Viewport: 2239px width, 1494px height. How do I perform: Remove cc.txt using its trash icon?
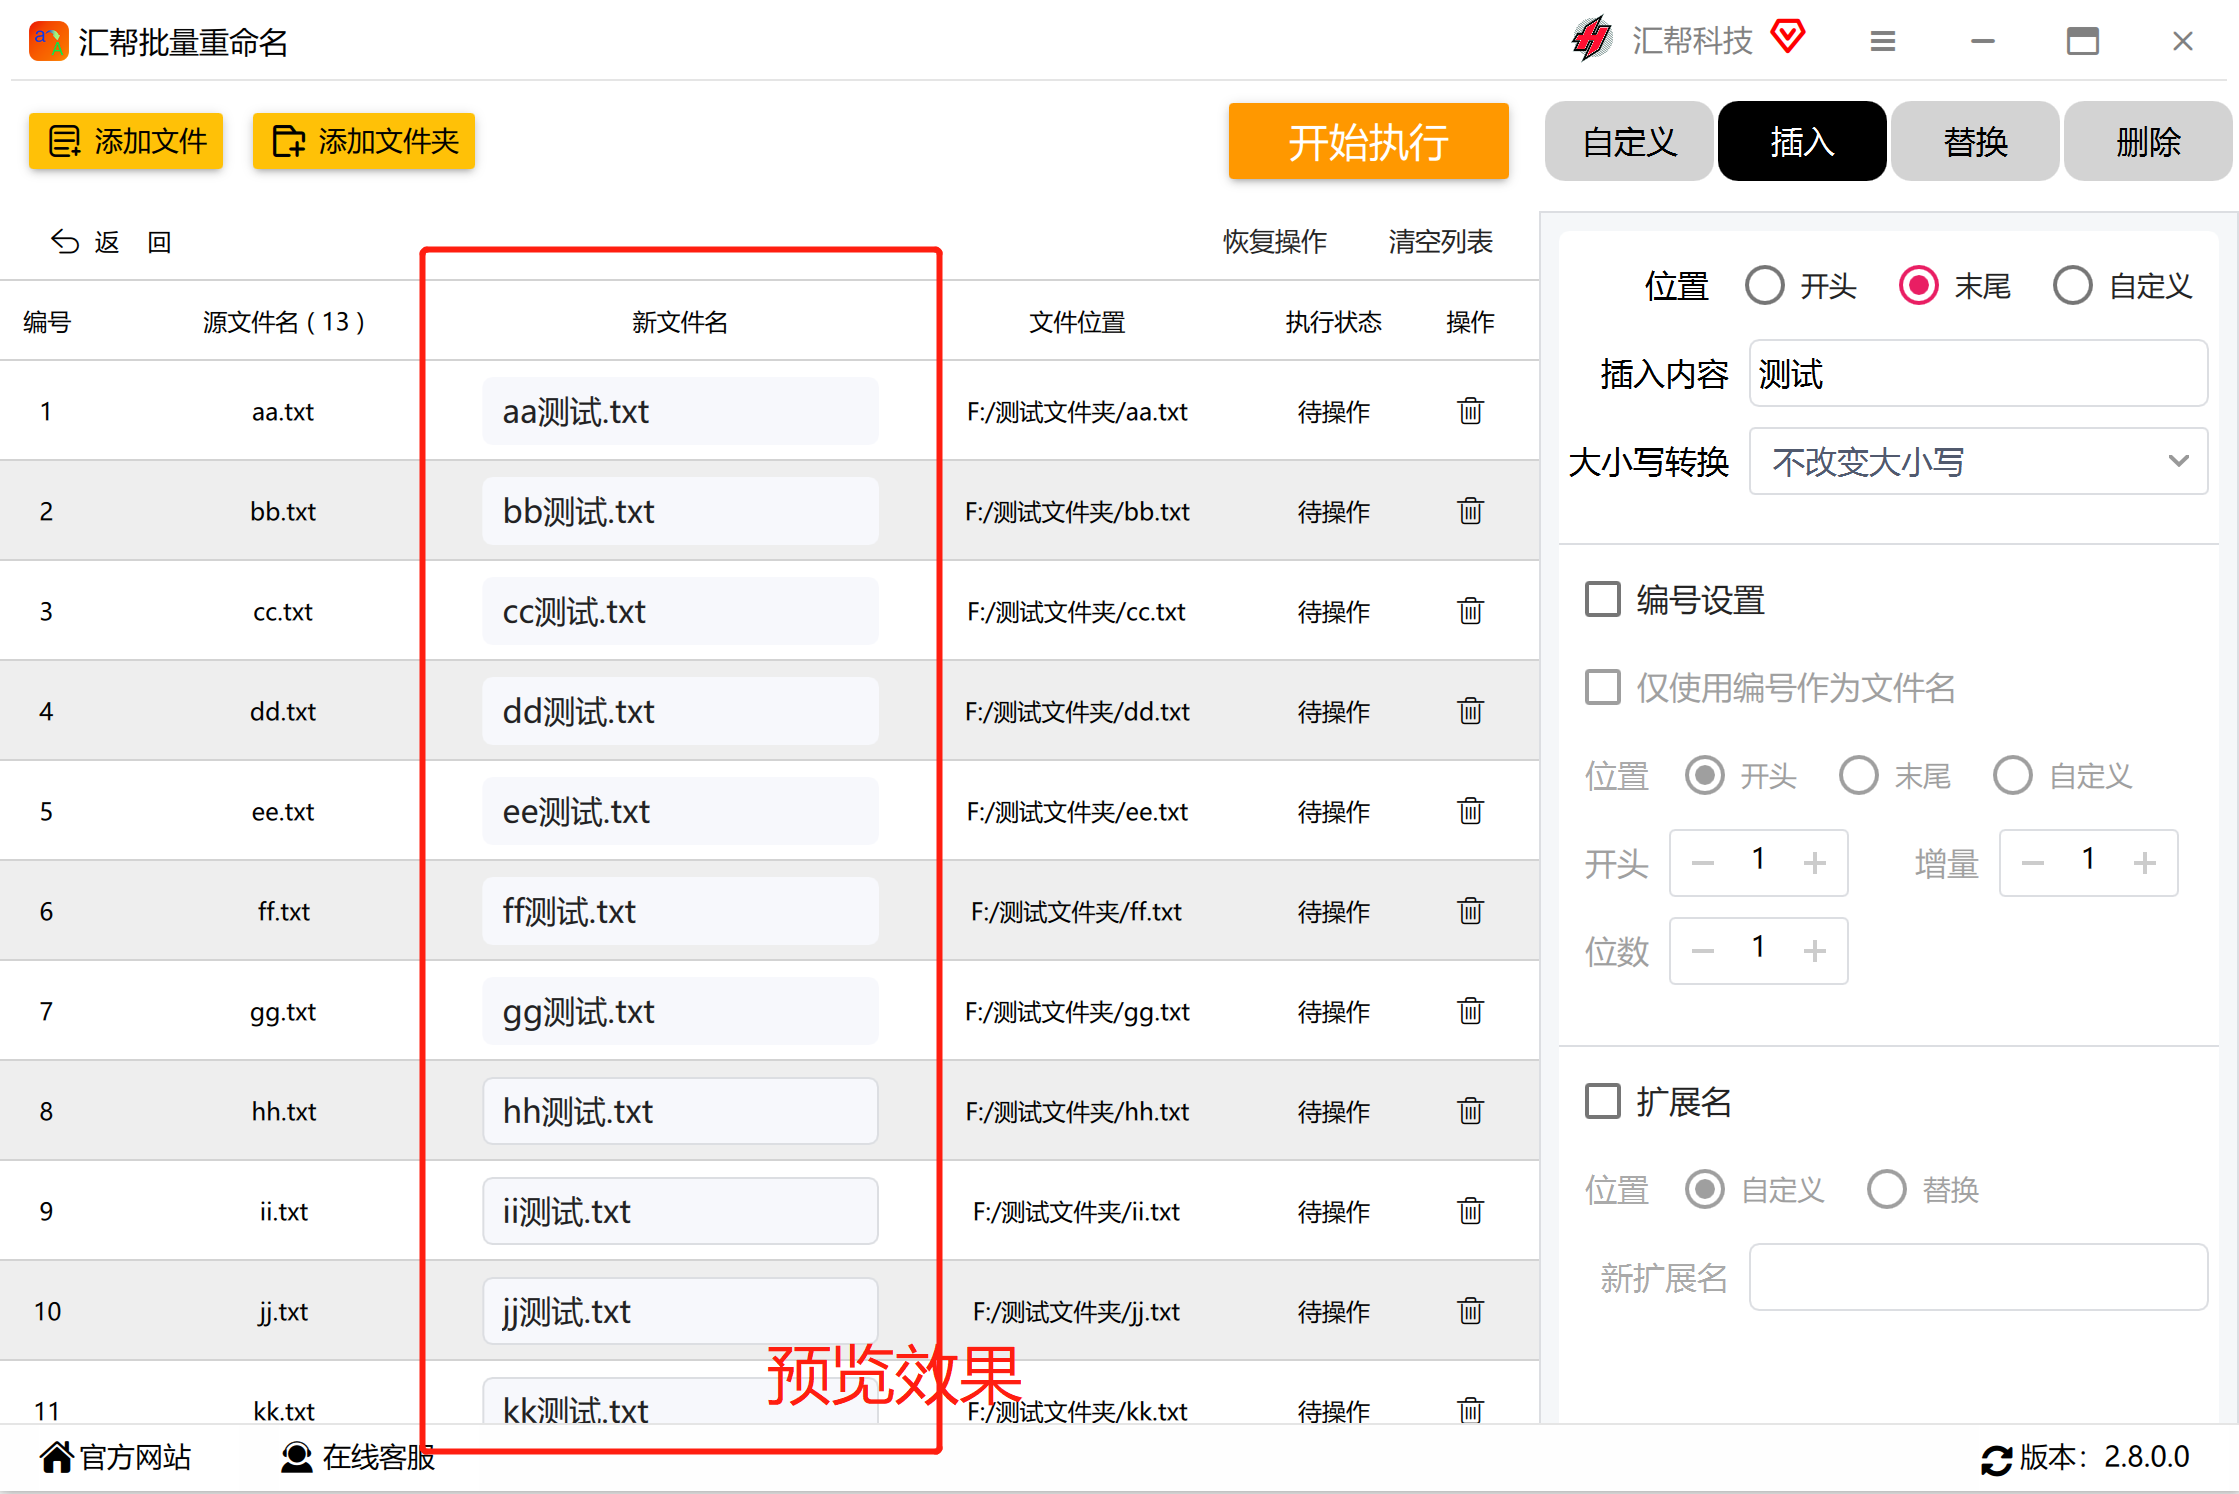click(x=1470, y=611)
